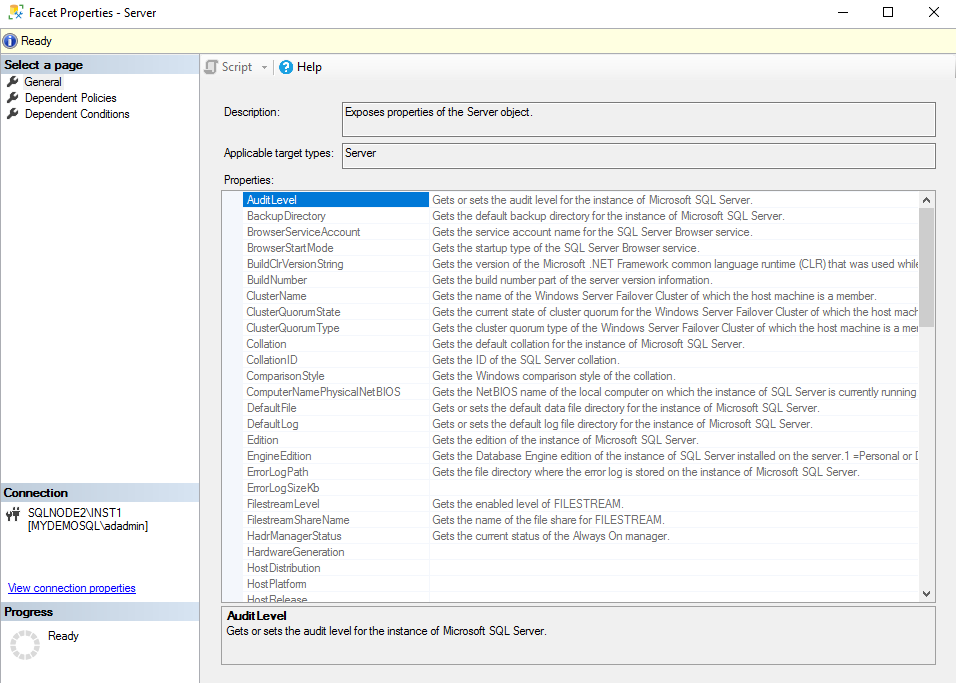
Task: Click wrench icon beside Dependent Policies
Action: [13, 98]
